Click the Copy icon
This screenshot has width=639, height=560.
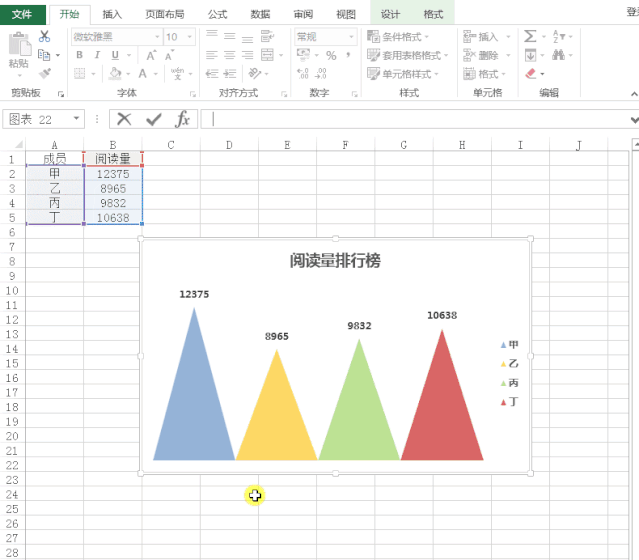point(44,55)
